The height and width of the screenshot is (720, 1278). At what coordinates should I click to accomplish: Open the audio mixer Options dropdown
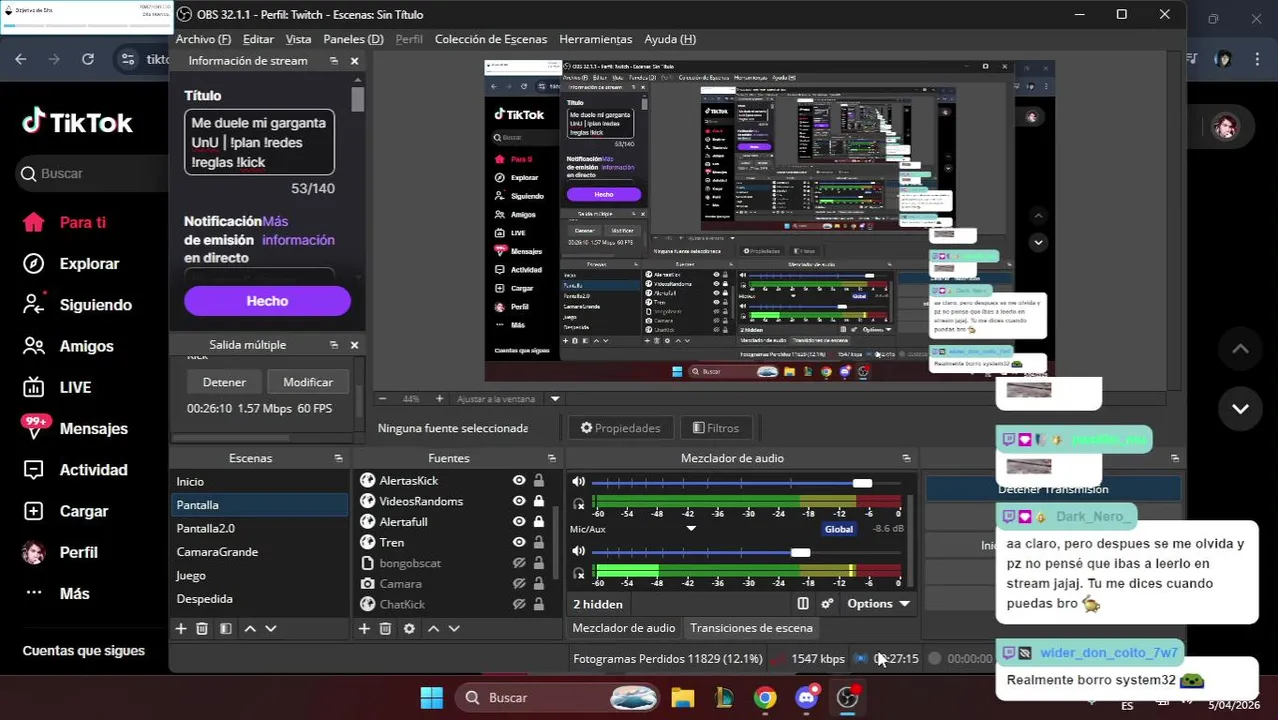(x=878, y=604)
